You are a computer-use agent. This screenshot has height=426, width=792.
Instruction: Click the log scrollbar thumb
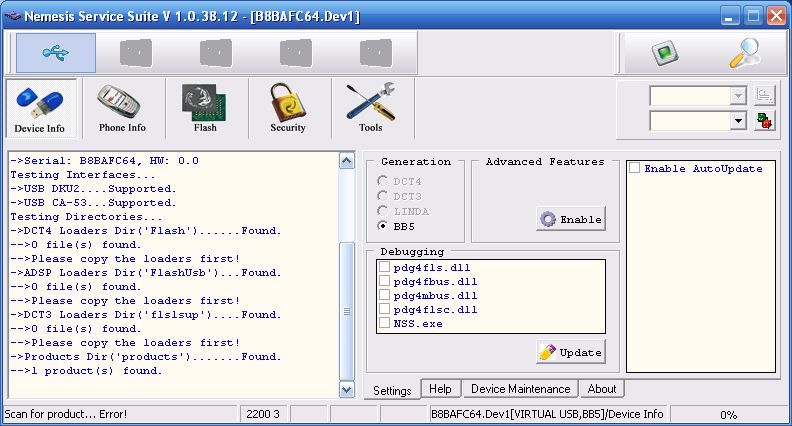pyautogui.click(x=346, y=311)
